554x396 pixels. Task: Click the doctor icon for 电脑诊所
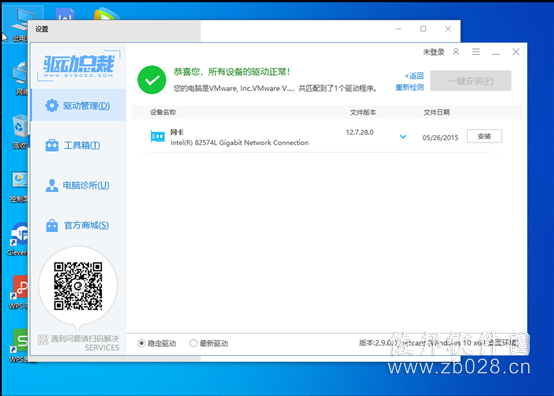52,185
